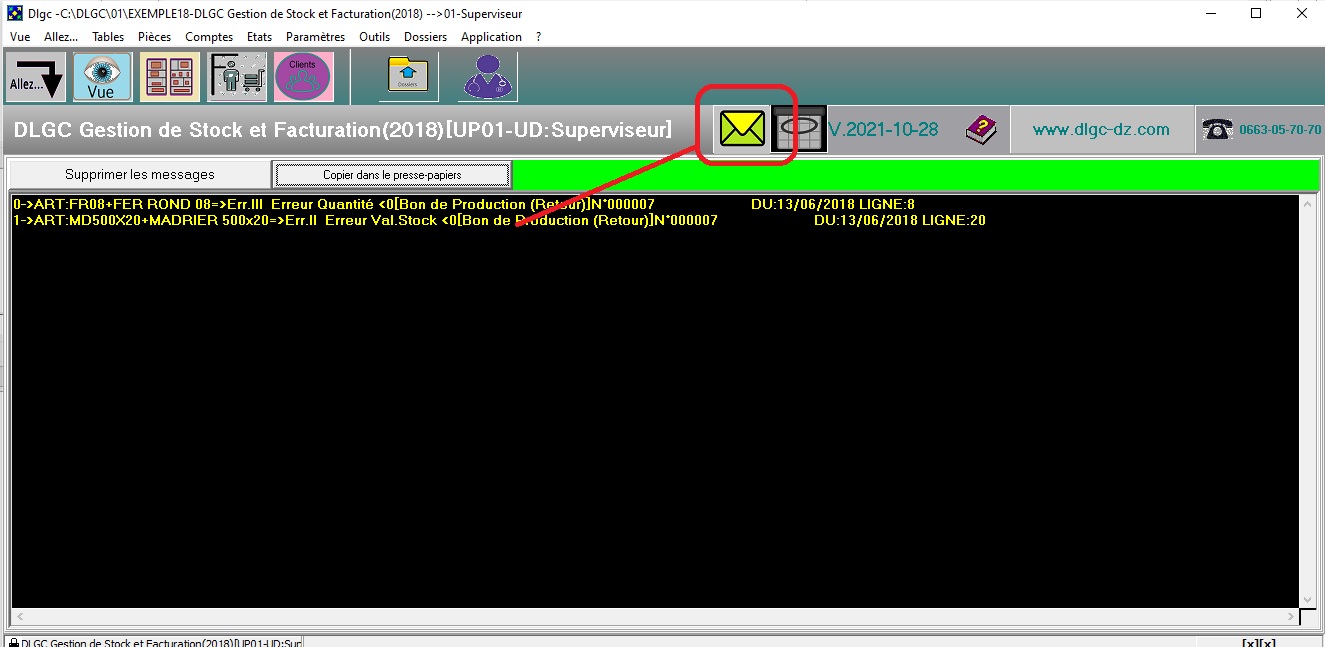The width and height of the screenshot is (1325, 647).
Task: Select error message line 1 for MADRIER 500x20
Action: (x=499, y=220)
